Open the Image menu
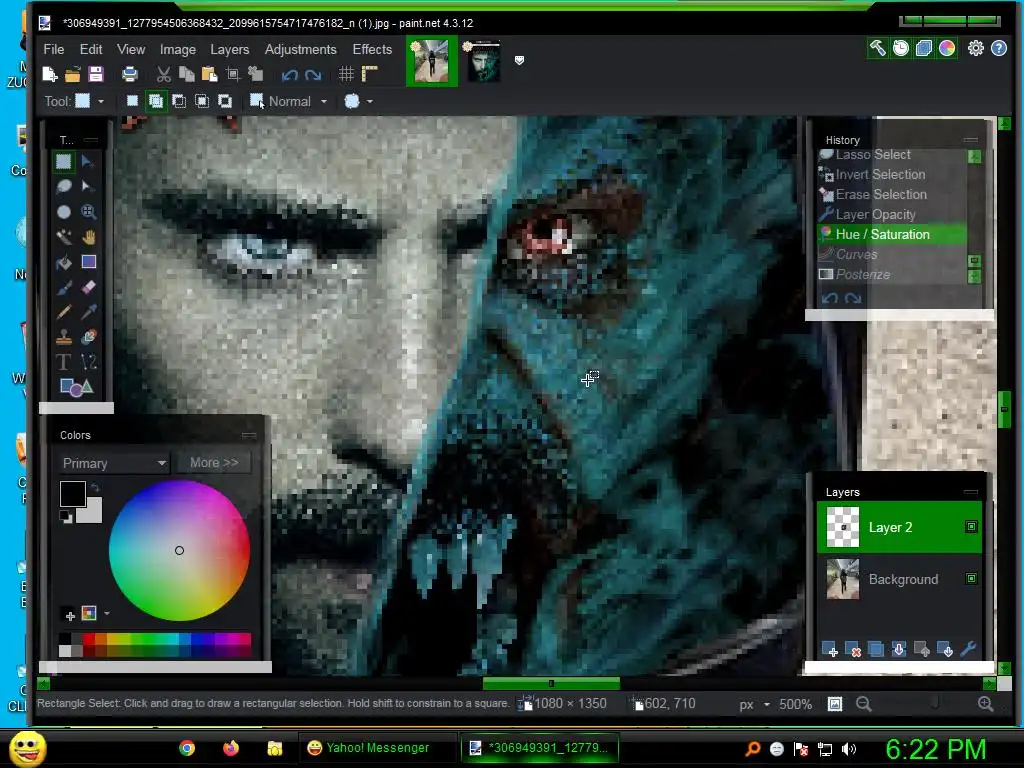Screen dimensions: 1024x768 tap(178, 50)
